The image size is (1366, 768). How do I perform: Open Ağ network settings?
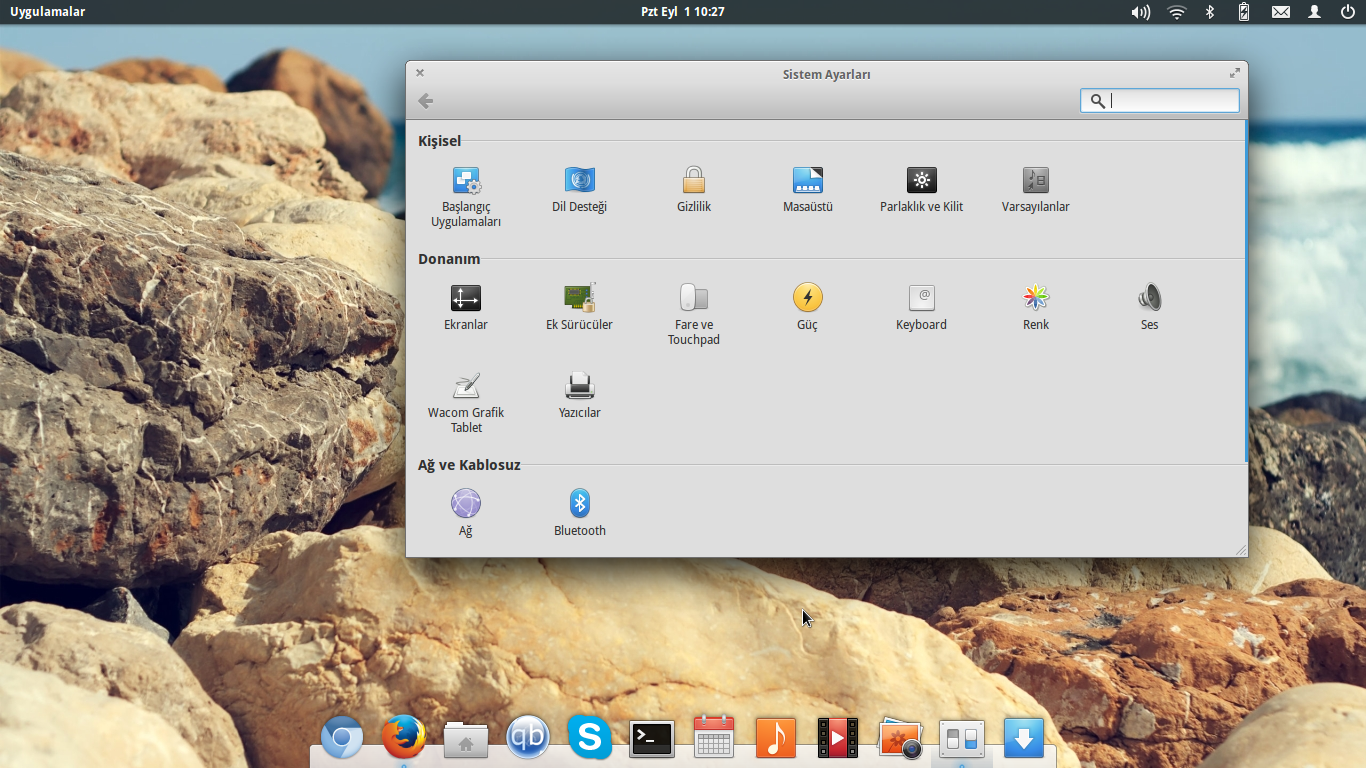click(466, 514)
